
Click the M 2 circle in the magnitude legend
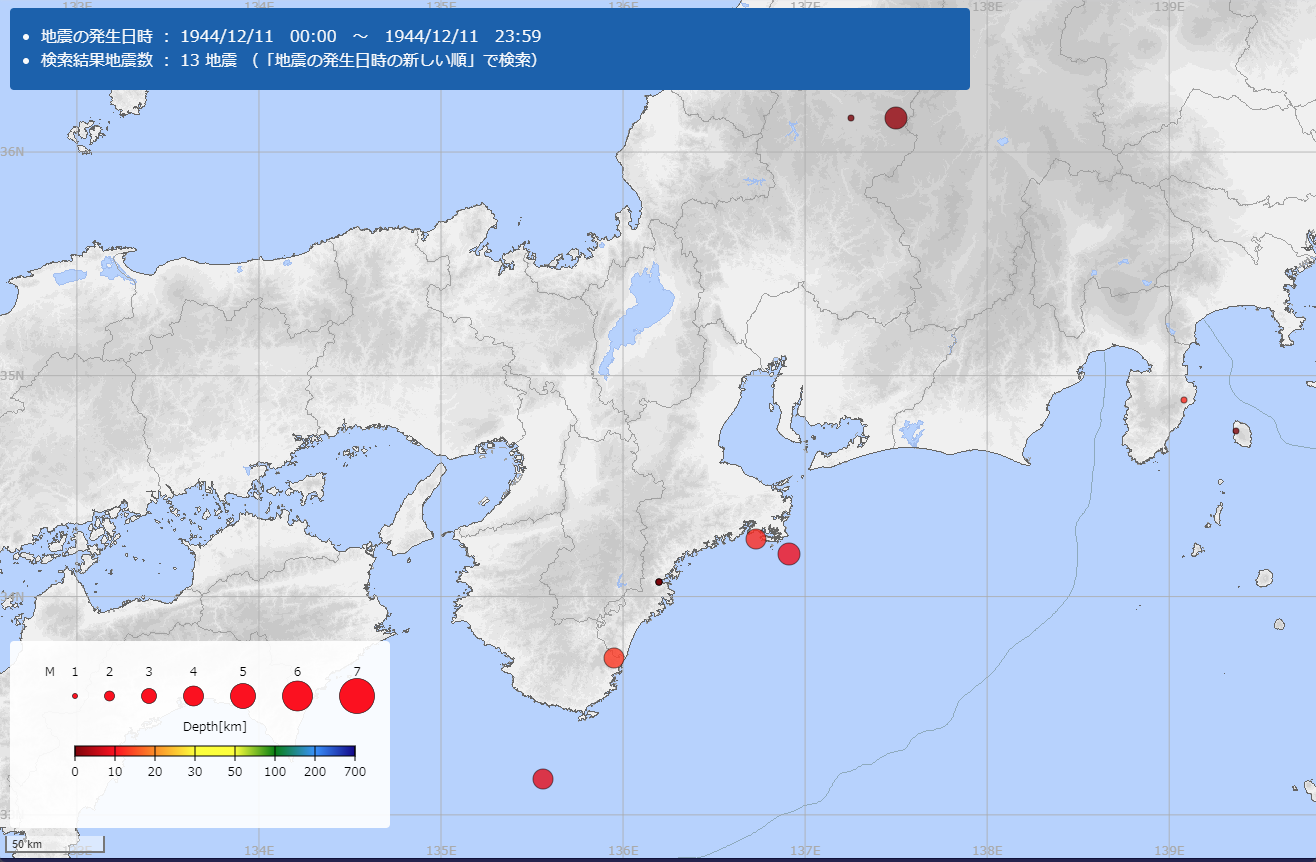pyautogui.click(x=110, y=696)
